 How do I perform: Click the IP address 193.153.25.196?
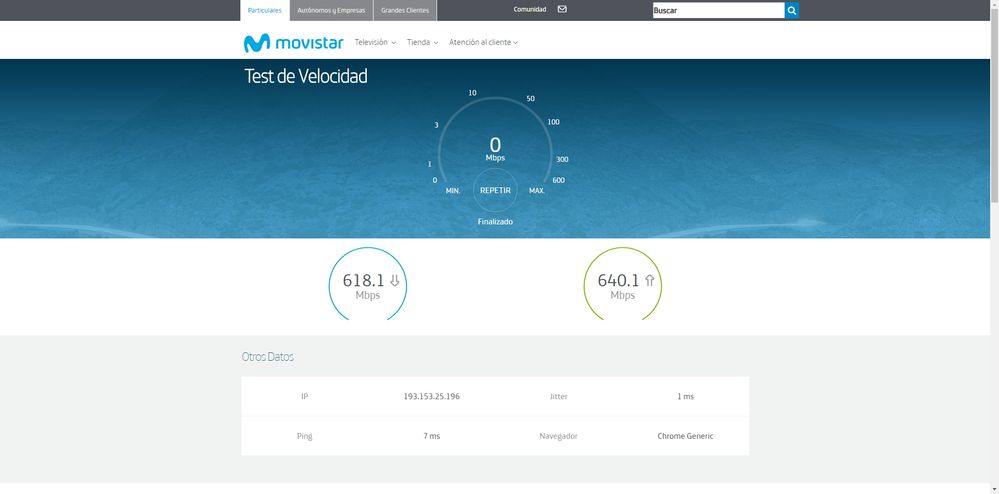pyautogui.click(x=431, y=397)
